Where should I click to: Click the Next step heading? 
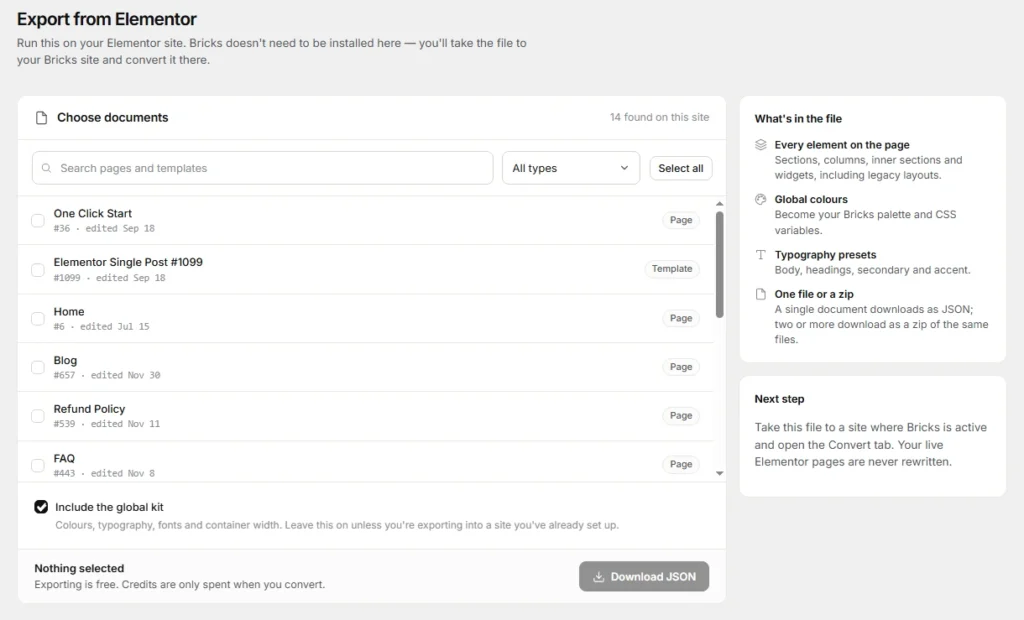[x=779, y=399]
